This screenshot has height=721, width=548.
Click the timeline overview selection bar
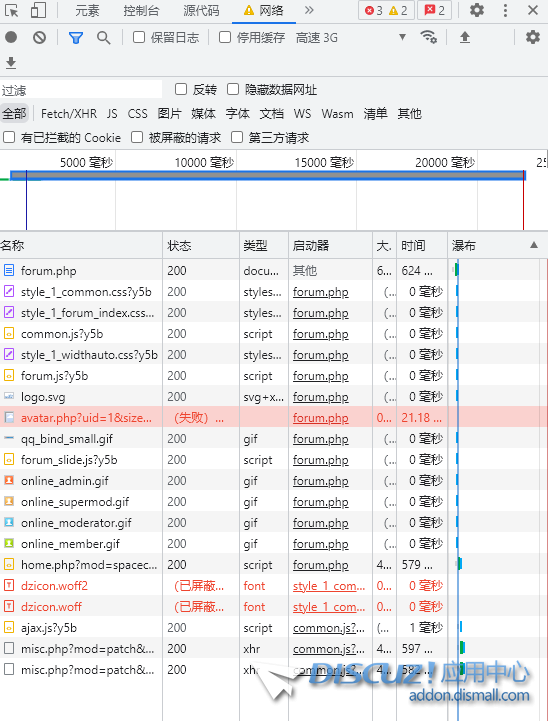(268, 176)
